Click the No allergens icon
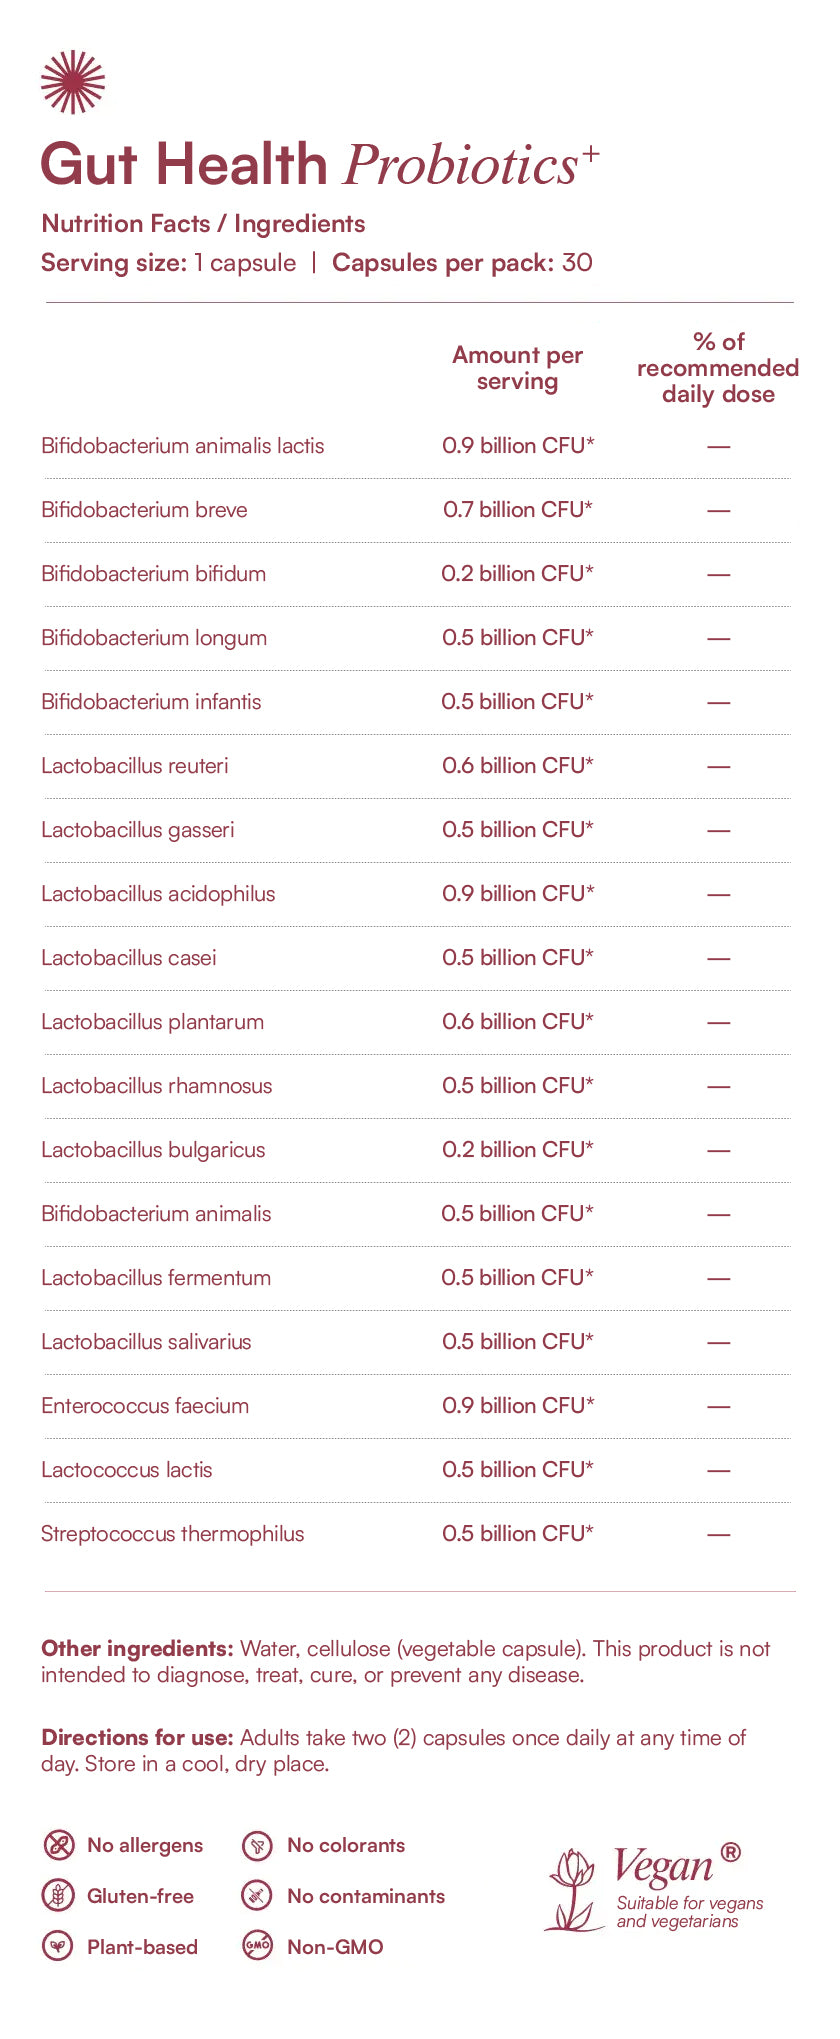The width and height of the screenshot is (840, 2039). point(58,1845)
